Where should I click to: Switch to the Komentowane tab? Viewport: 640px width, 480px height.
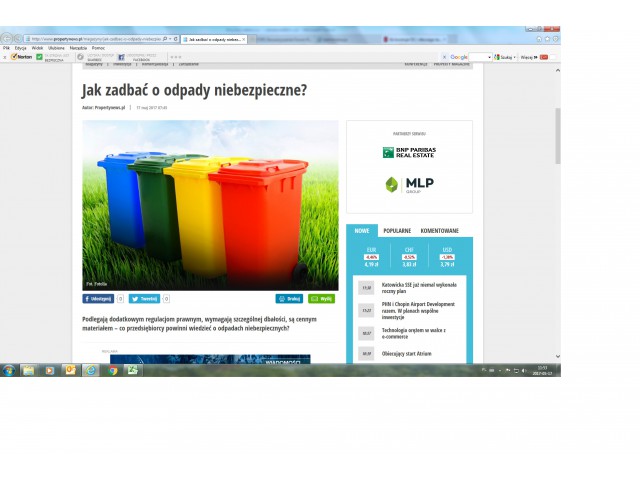(x=439, y=230)
